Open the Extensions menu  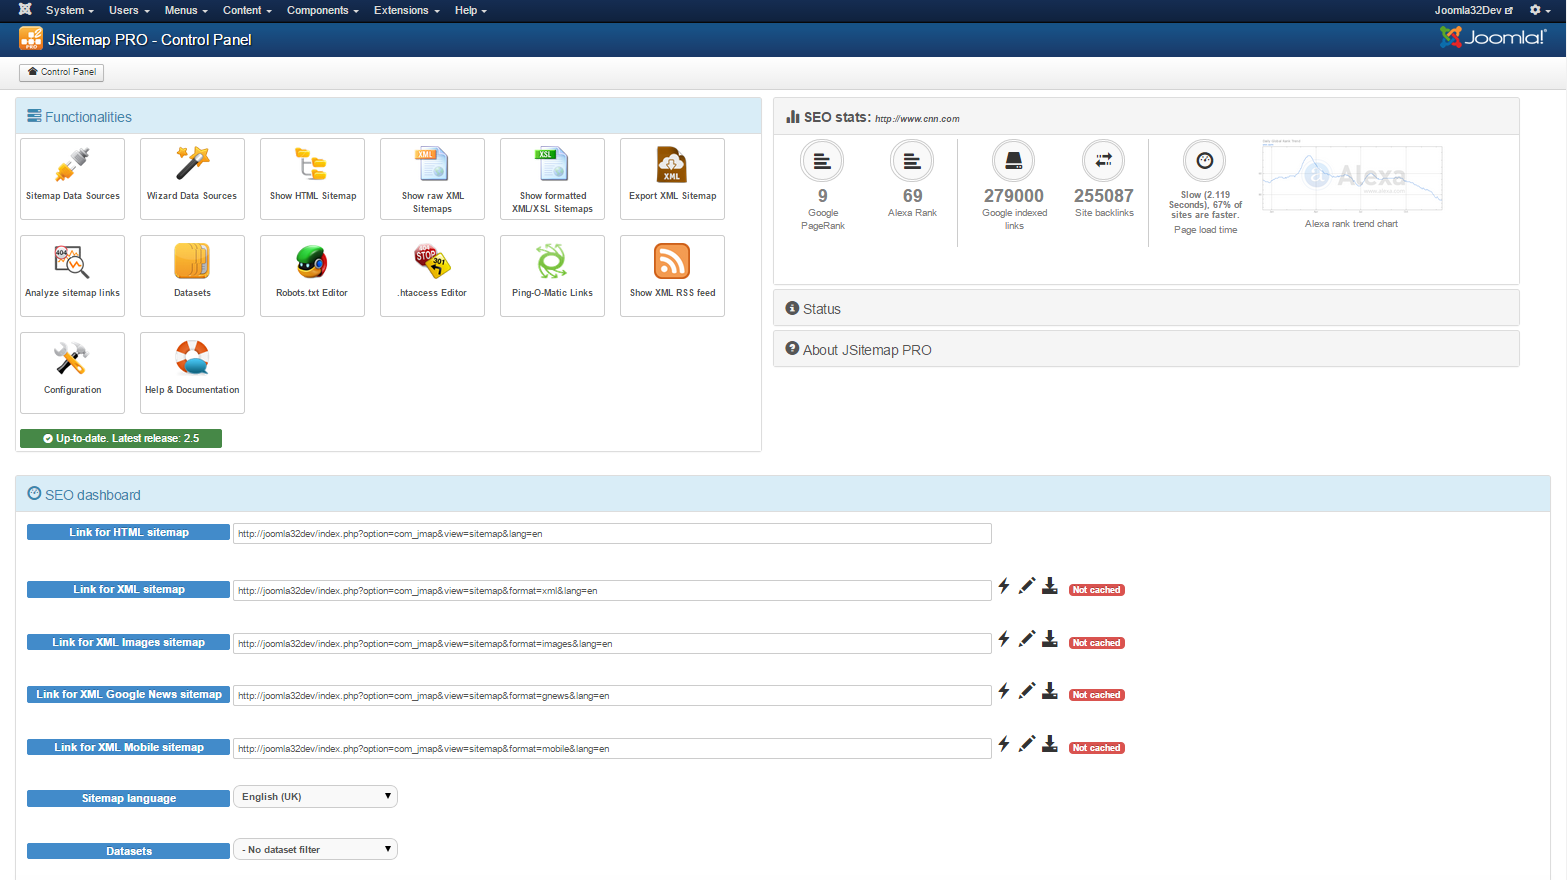(x=406, y=10)
